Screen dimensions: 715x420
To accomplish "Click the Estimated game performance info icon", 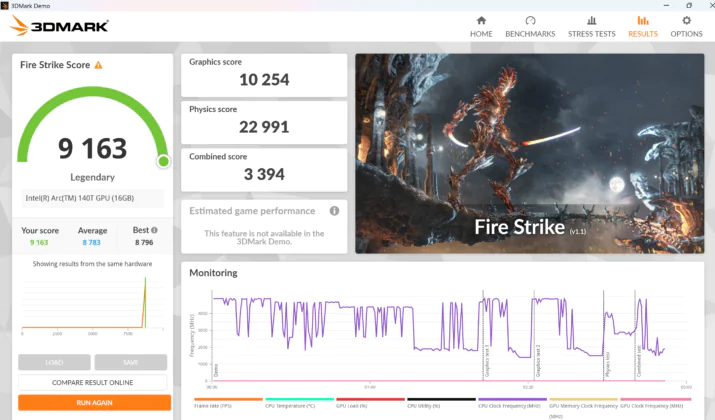I will pos(334,211).
